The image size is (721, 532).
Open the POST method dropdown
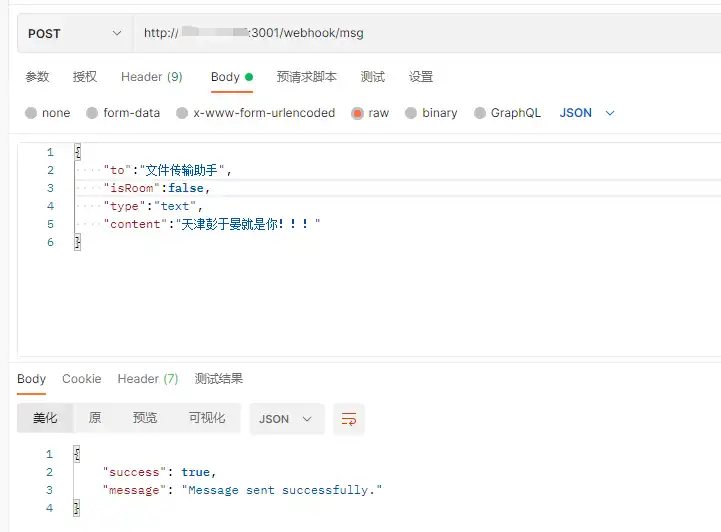click(x=74, y=33)
